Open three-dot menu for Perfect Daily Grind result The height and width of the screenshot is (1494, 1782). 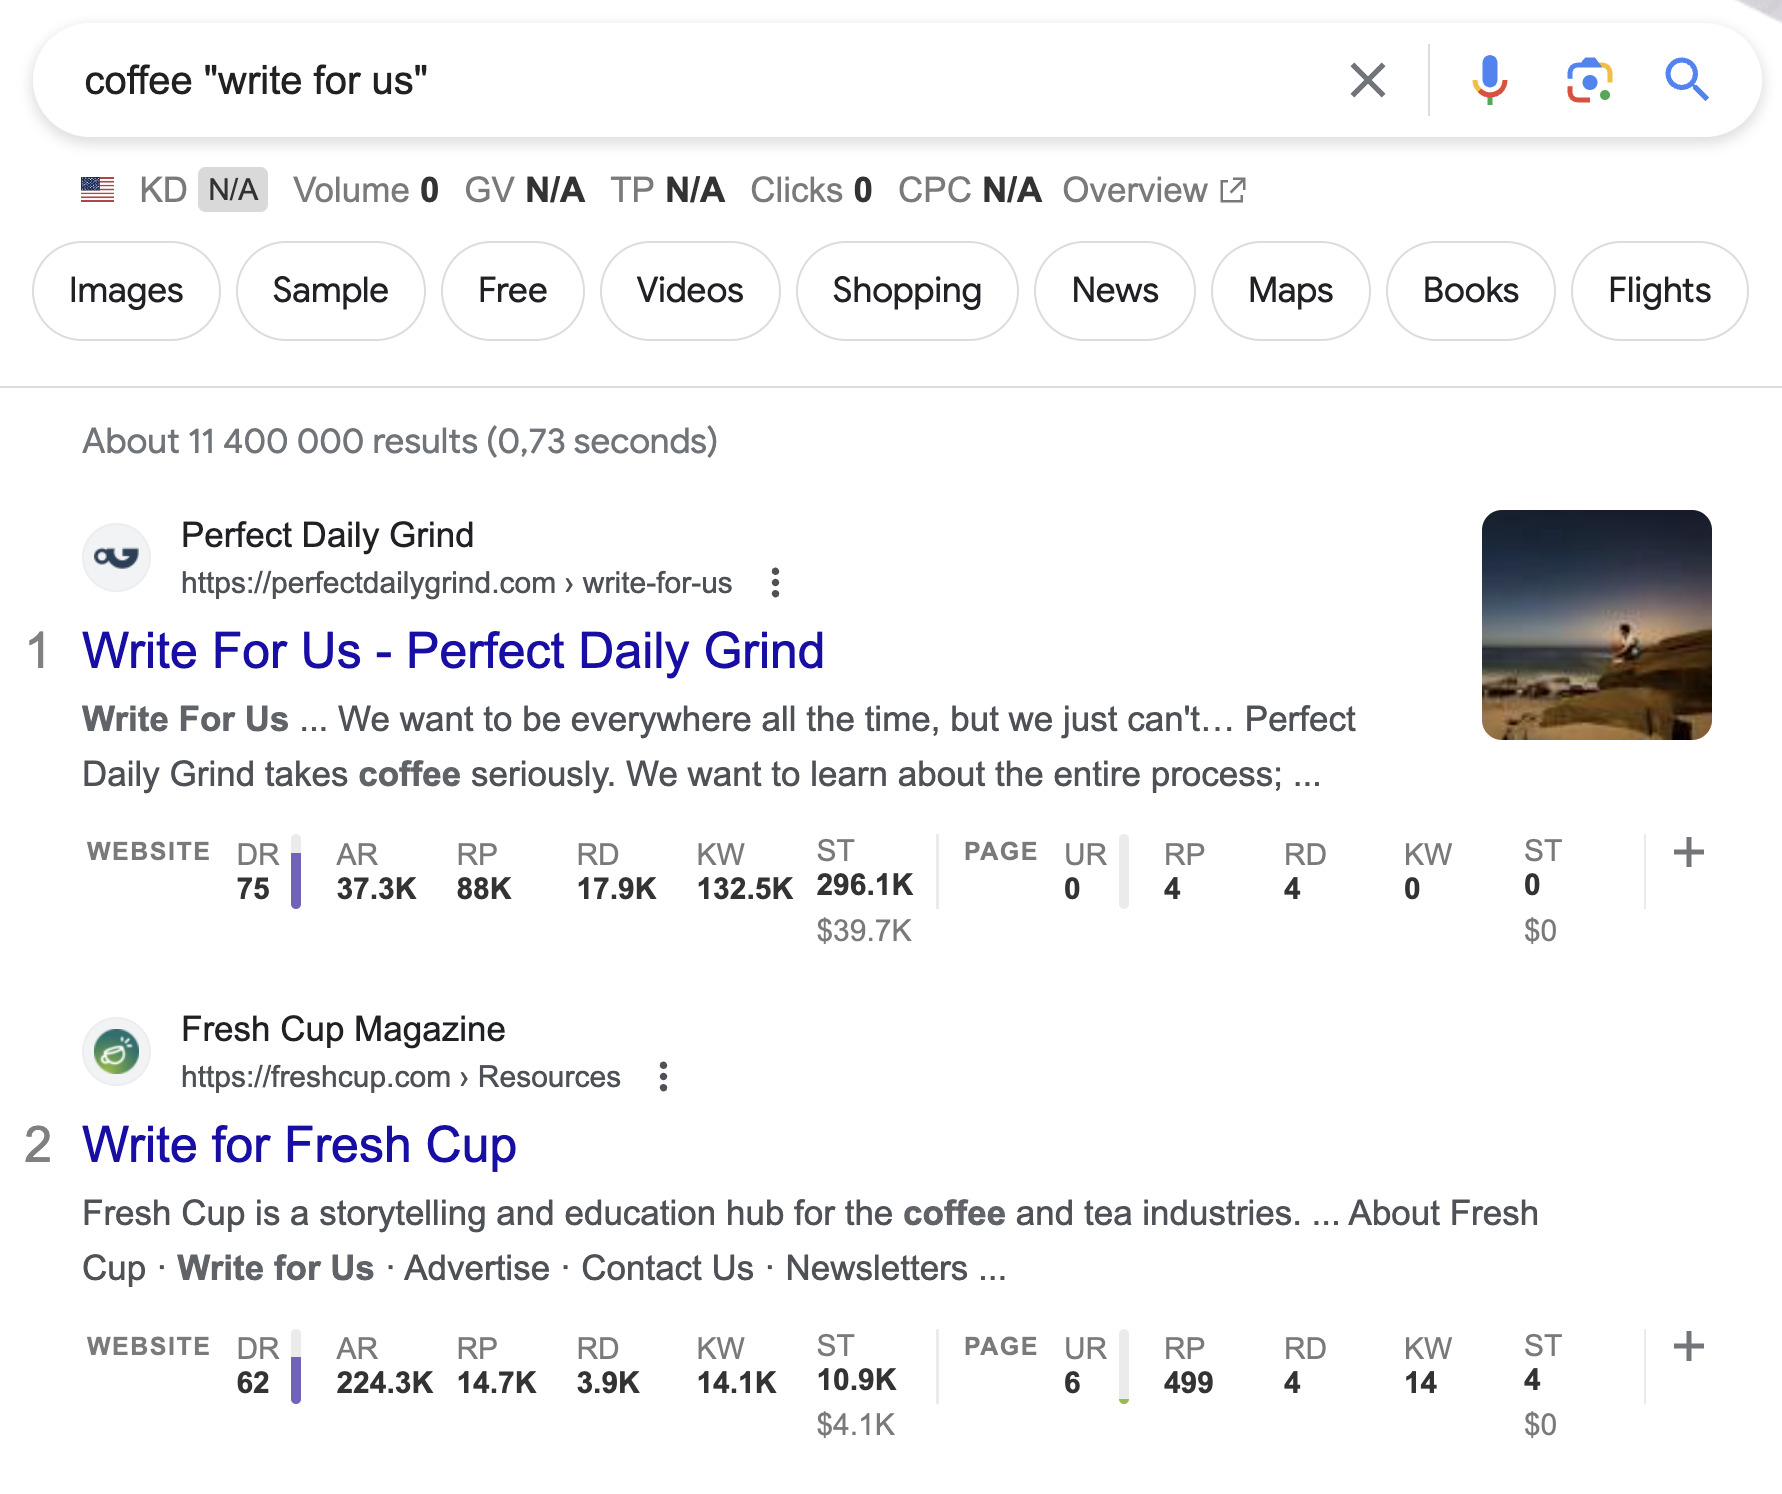(x=776, y=582)
